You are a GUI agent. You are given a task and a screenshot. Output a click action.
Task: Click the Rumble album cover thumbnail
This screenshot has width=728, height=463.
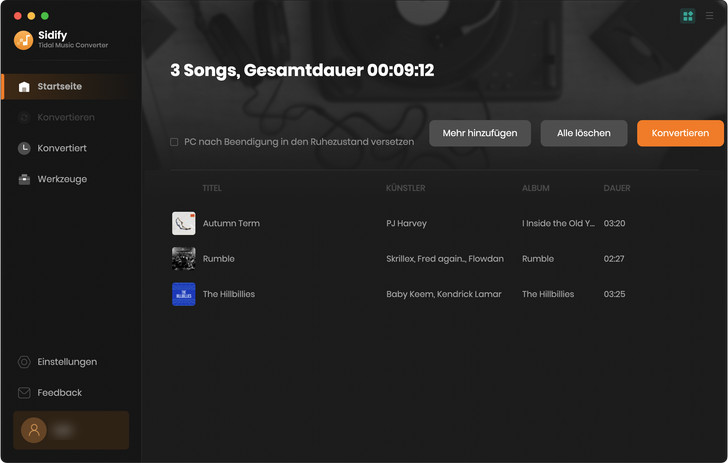point(184,259)
